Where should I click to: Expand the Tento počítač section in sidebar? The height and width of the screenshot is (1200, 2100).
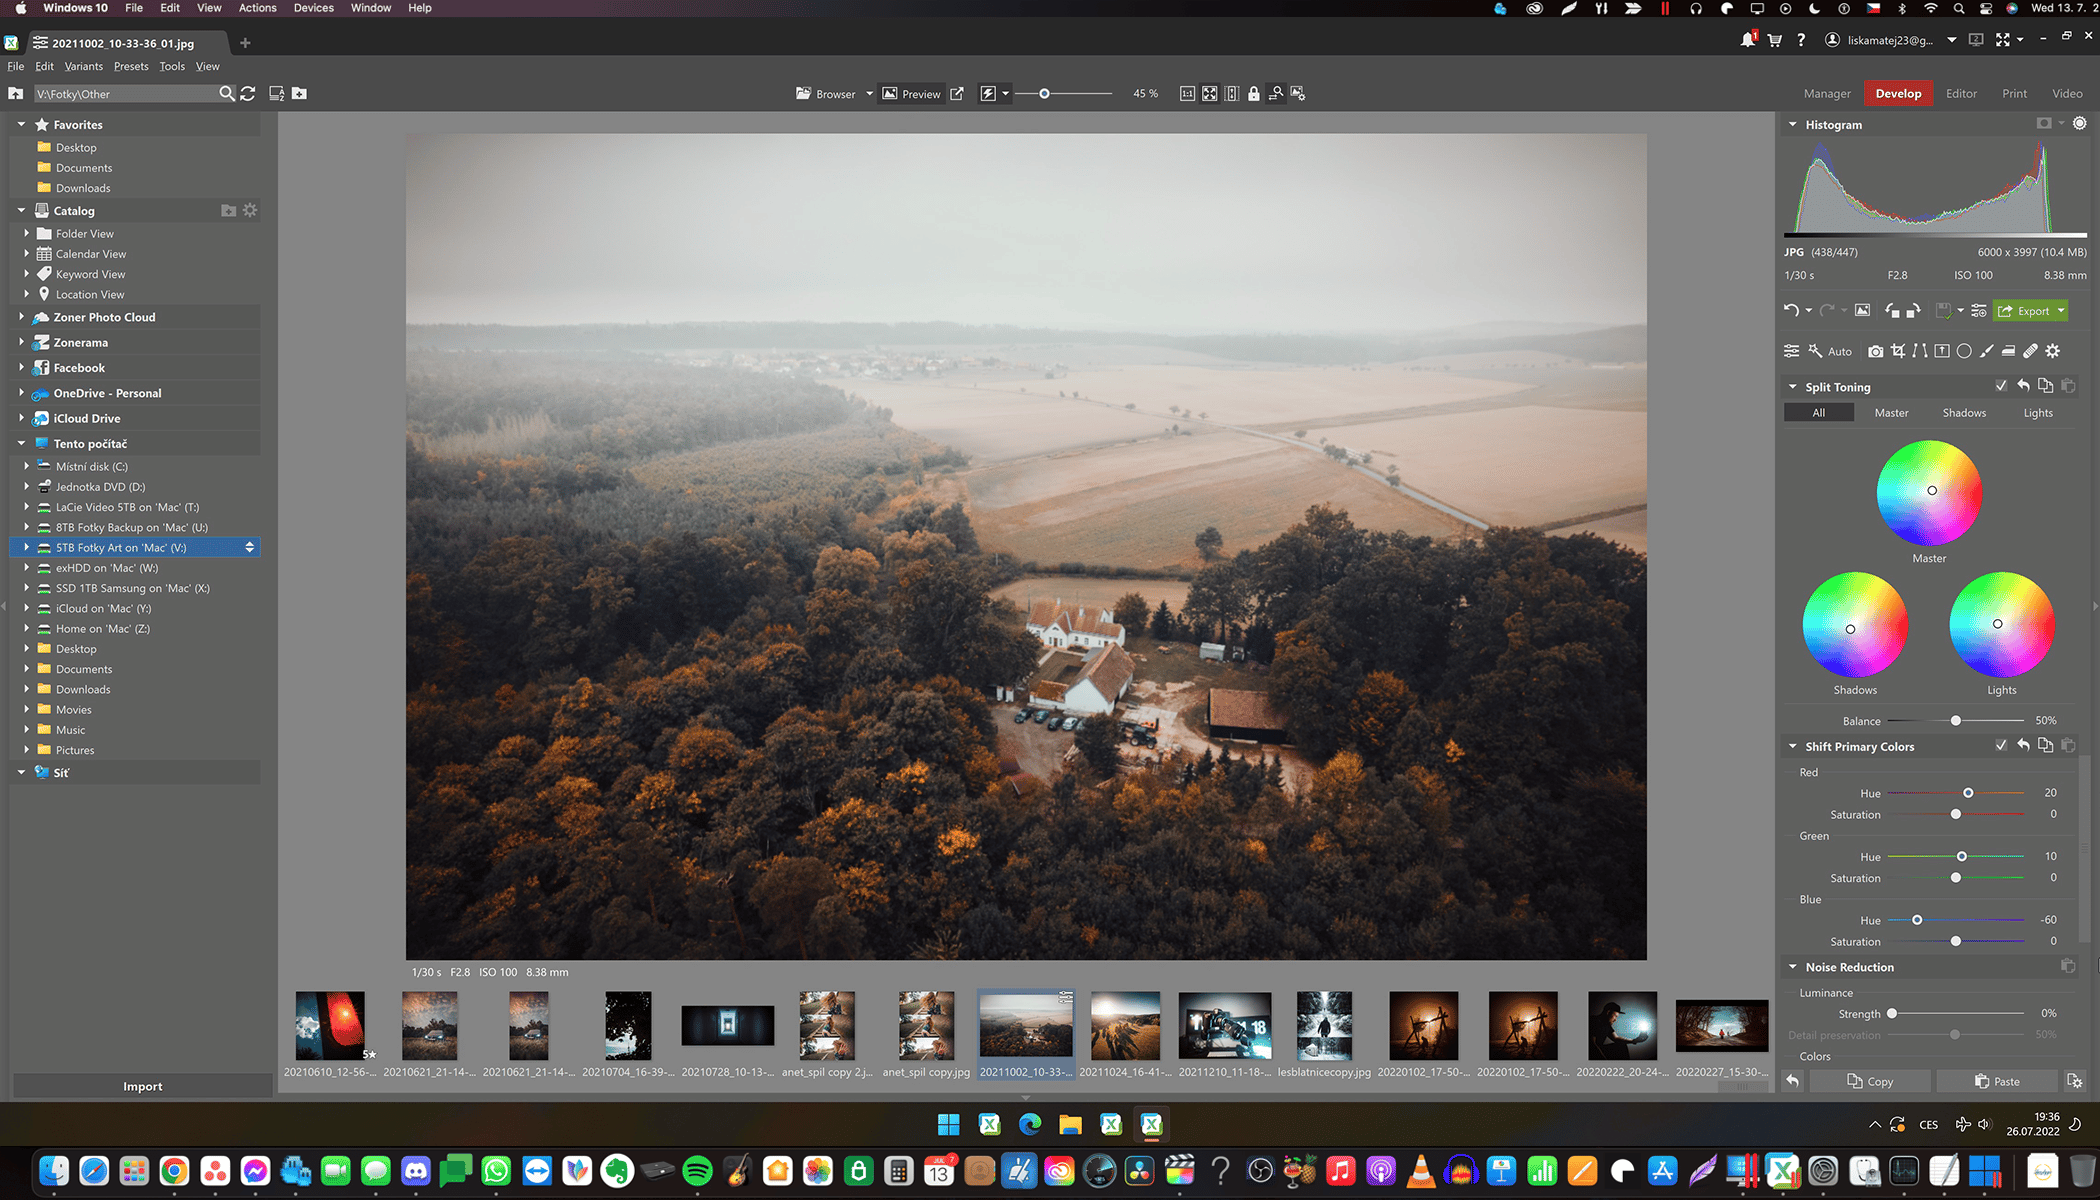[x=20, y=443]
